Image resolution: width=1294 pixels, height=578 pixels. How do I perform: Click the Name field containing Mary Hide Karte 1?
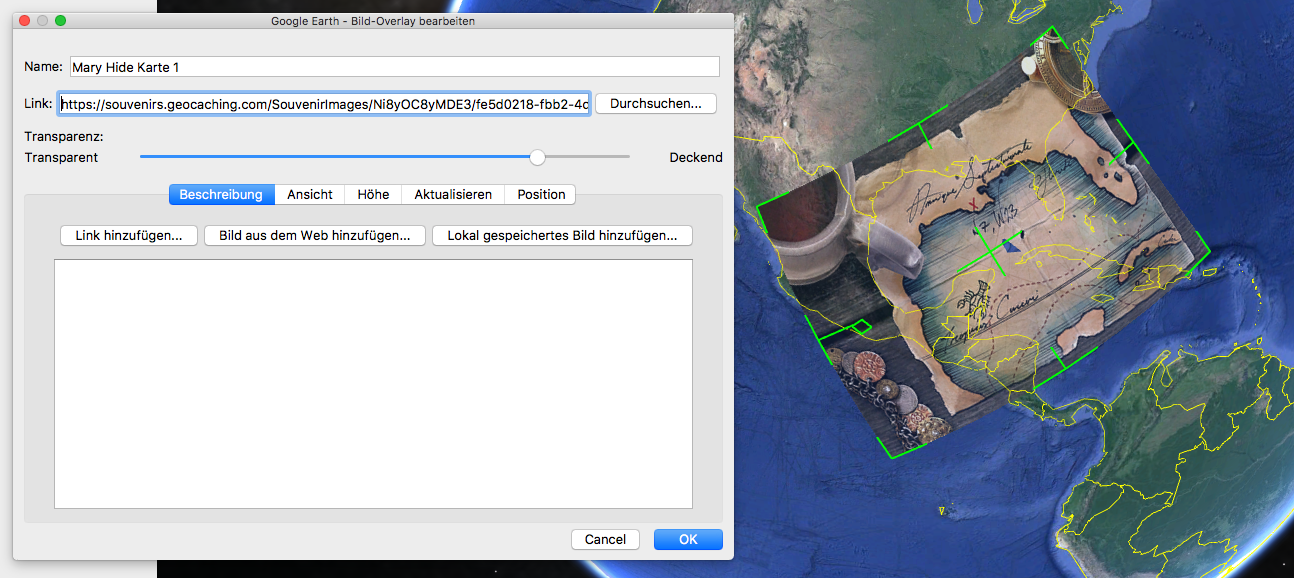pyautogui.click(x=394, y=67)
